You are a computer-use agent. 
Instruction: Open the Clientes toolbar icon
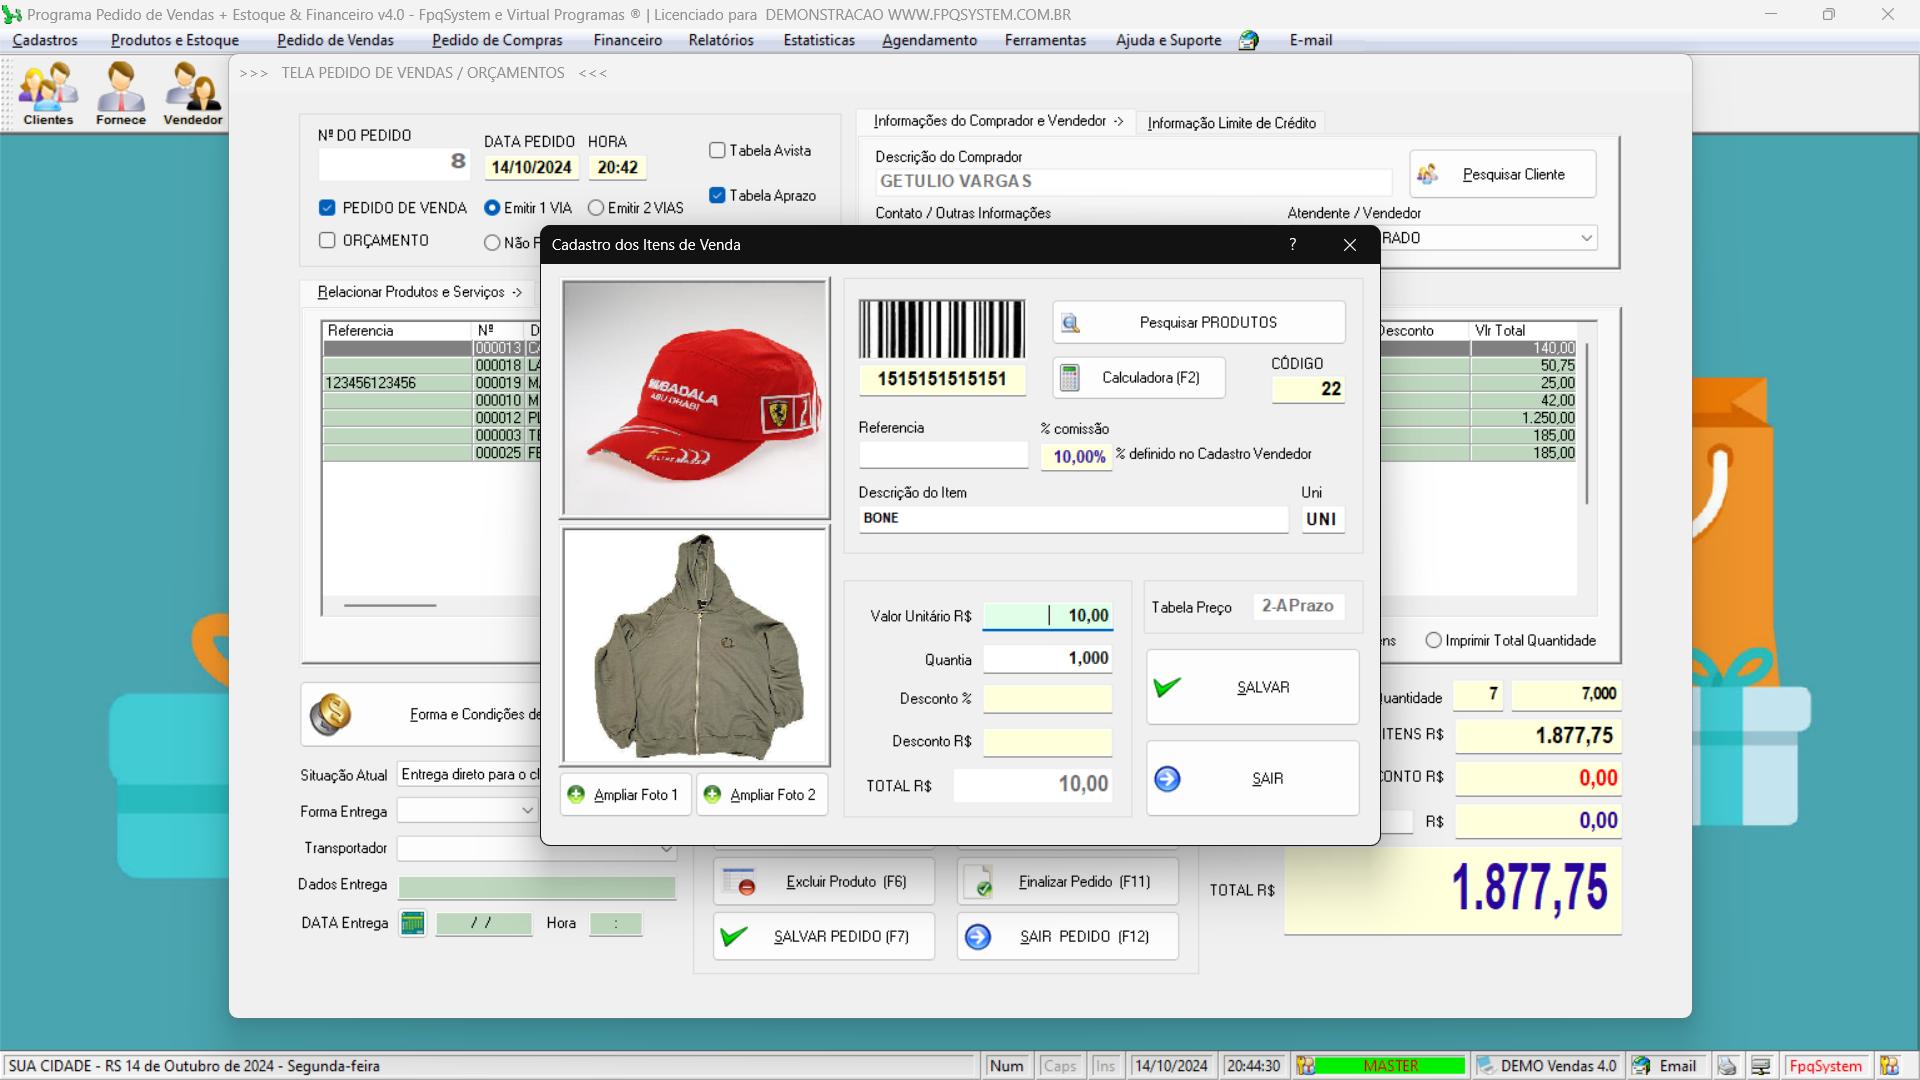pos(48,93)
